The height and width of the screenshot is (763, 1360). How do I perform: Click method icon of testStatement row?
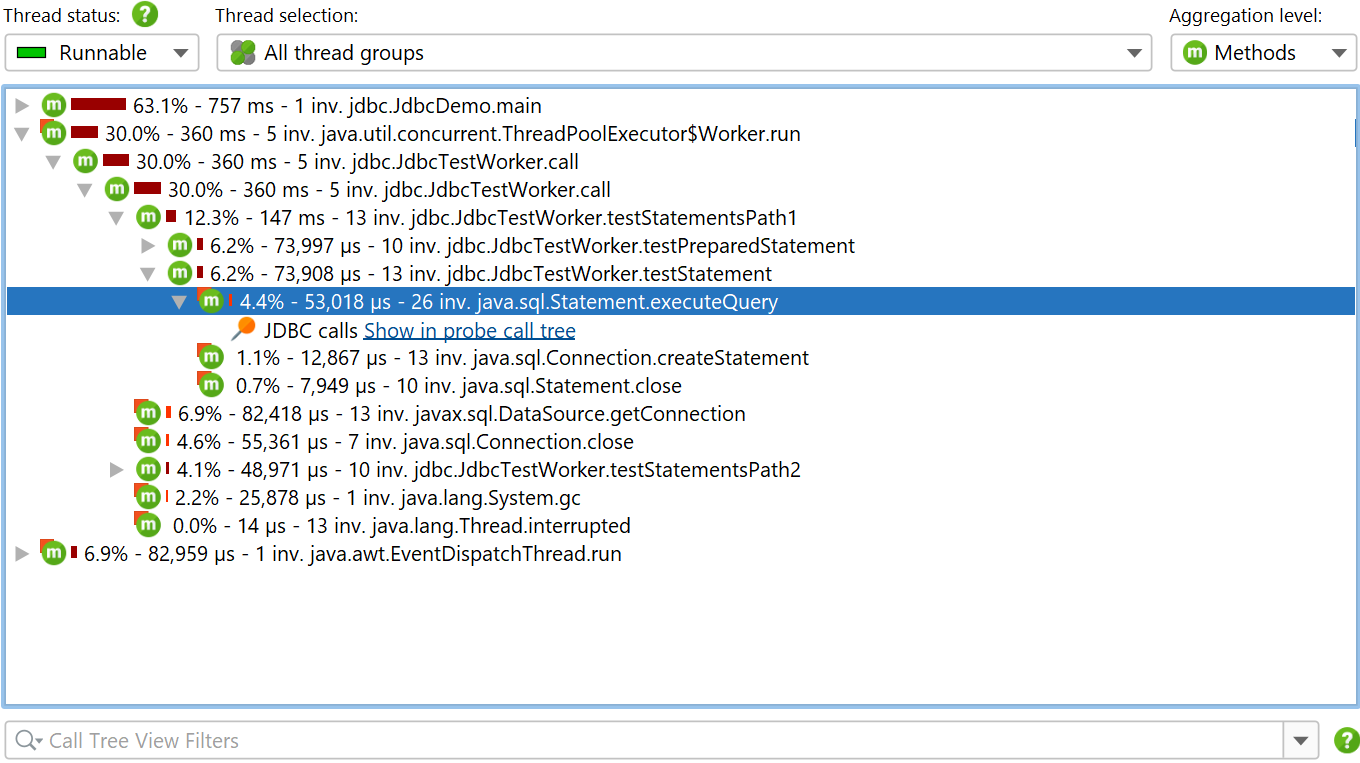click(x=179, y=273)
